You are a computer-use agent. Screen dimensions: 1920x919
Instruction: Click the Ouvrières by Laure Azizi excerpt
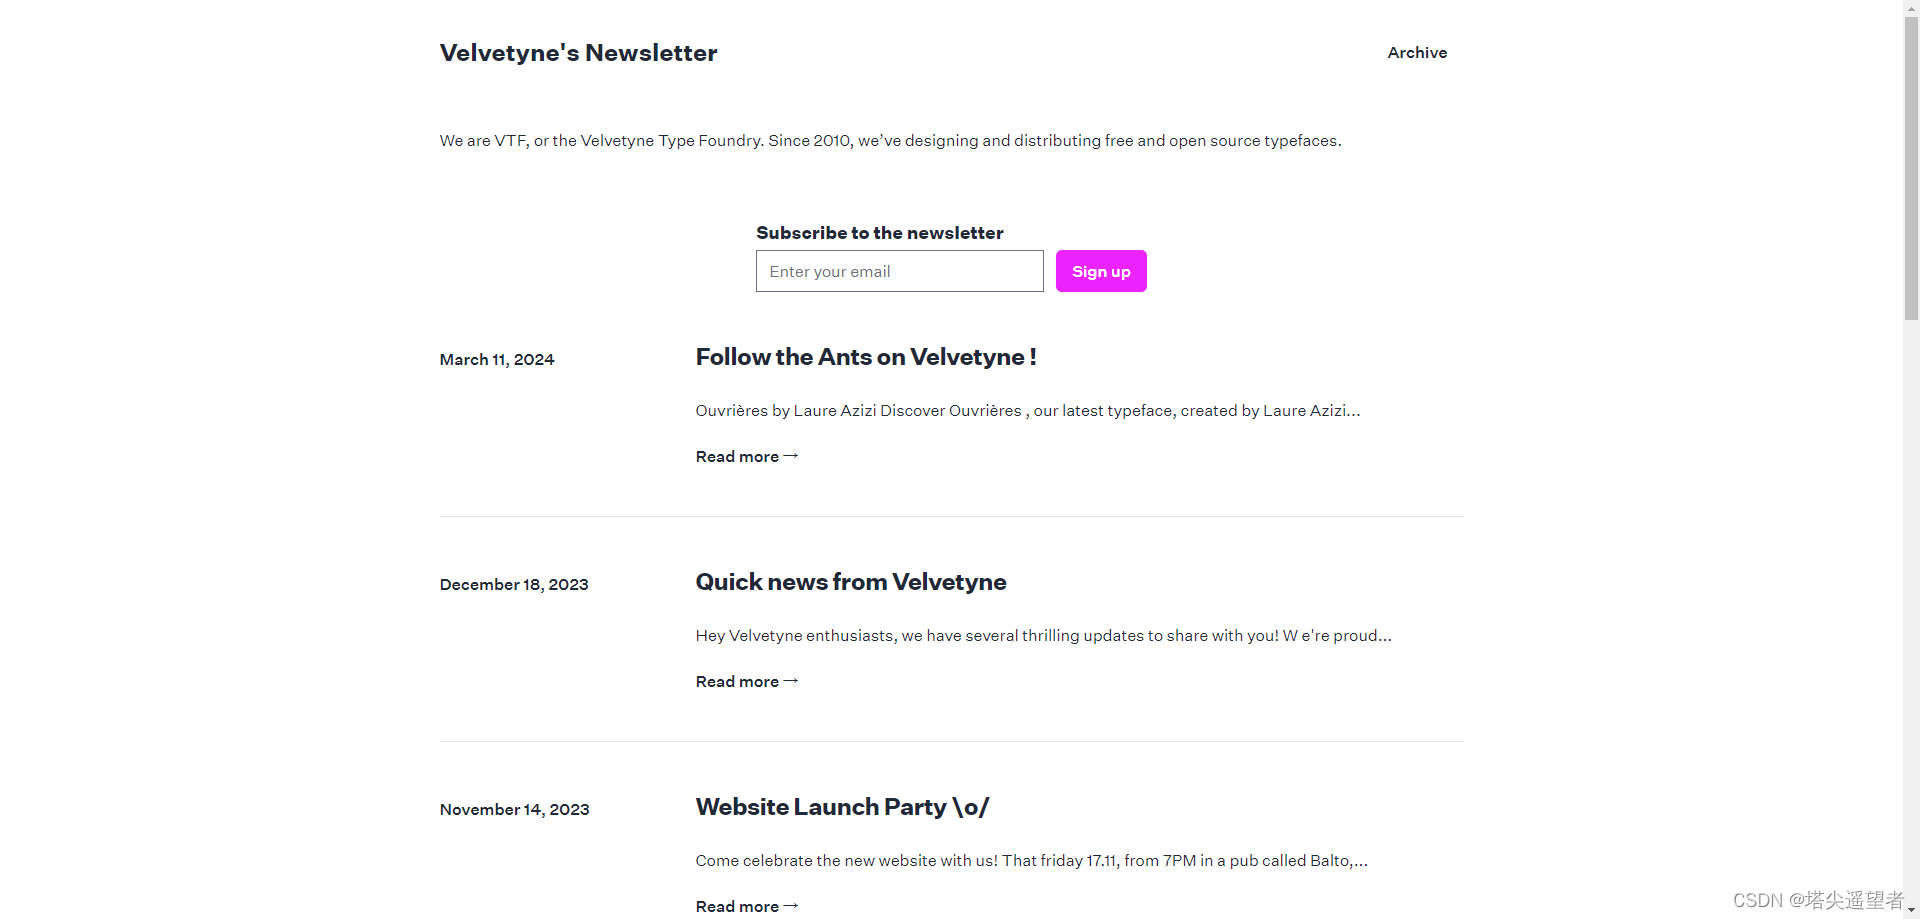[1028, 410]
